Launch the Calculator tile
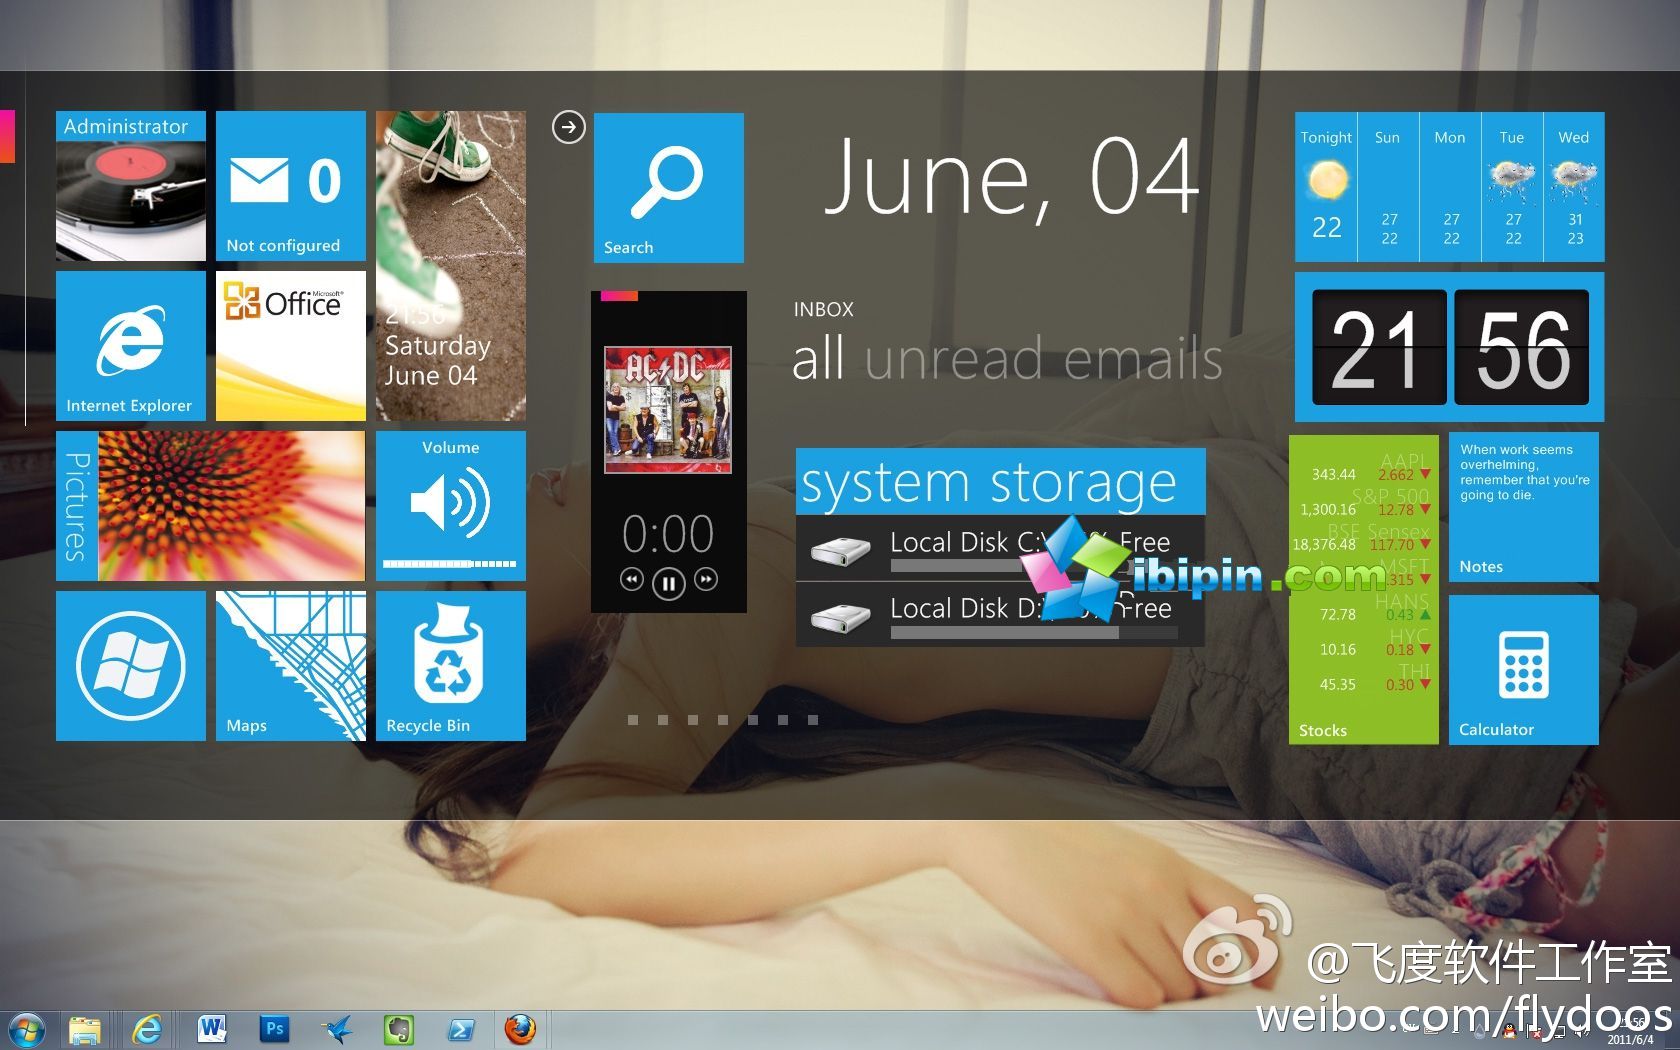Viewport: 1680px width, 1050px height. [1523, 669]
